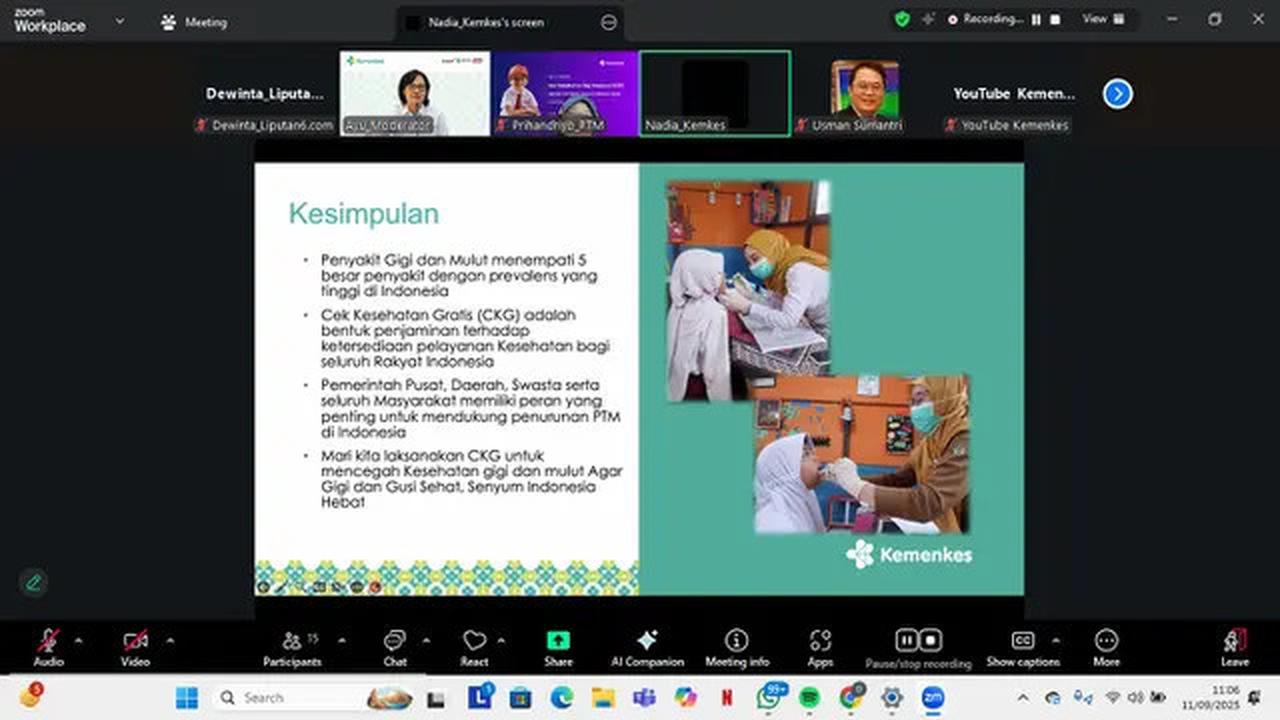Click the AI Companion sparkle icon at top
The width and height of the screenshot is (1280, 720).
point(928,19)
